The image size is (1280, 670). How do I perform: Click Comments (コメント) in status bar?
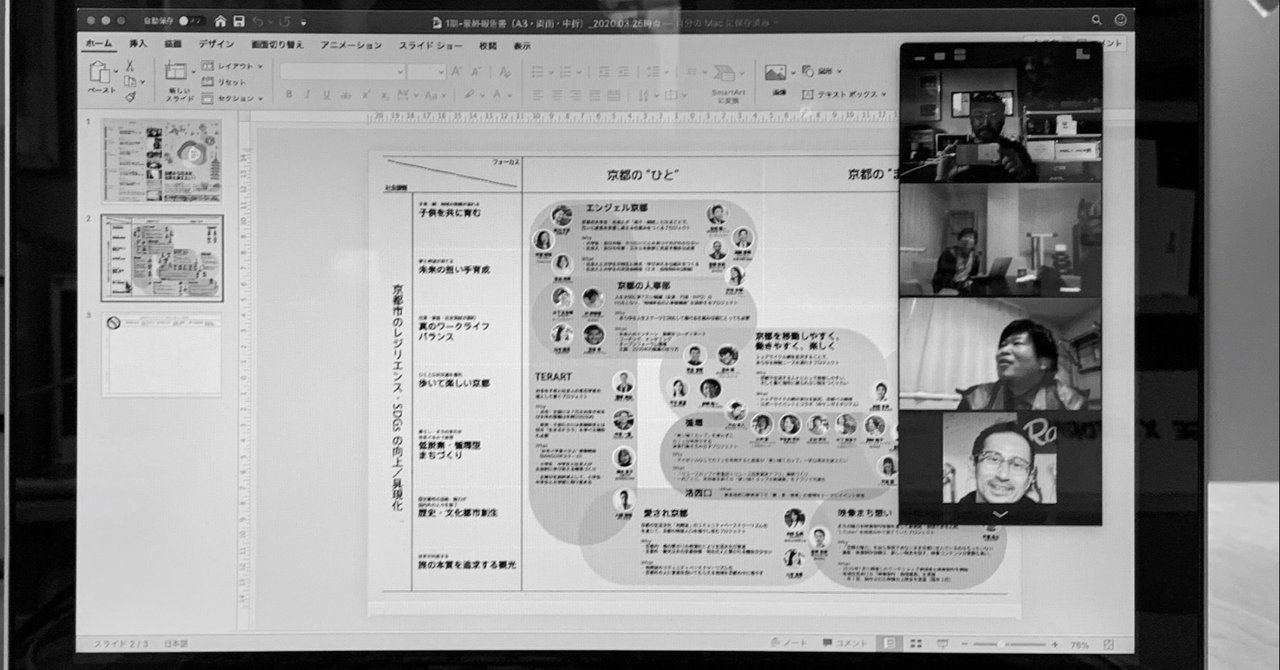click(844, 643)
